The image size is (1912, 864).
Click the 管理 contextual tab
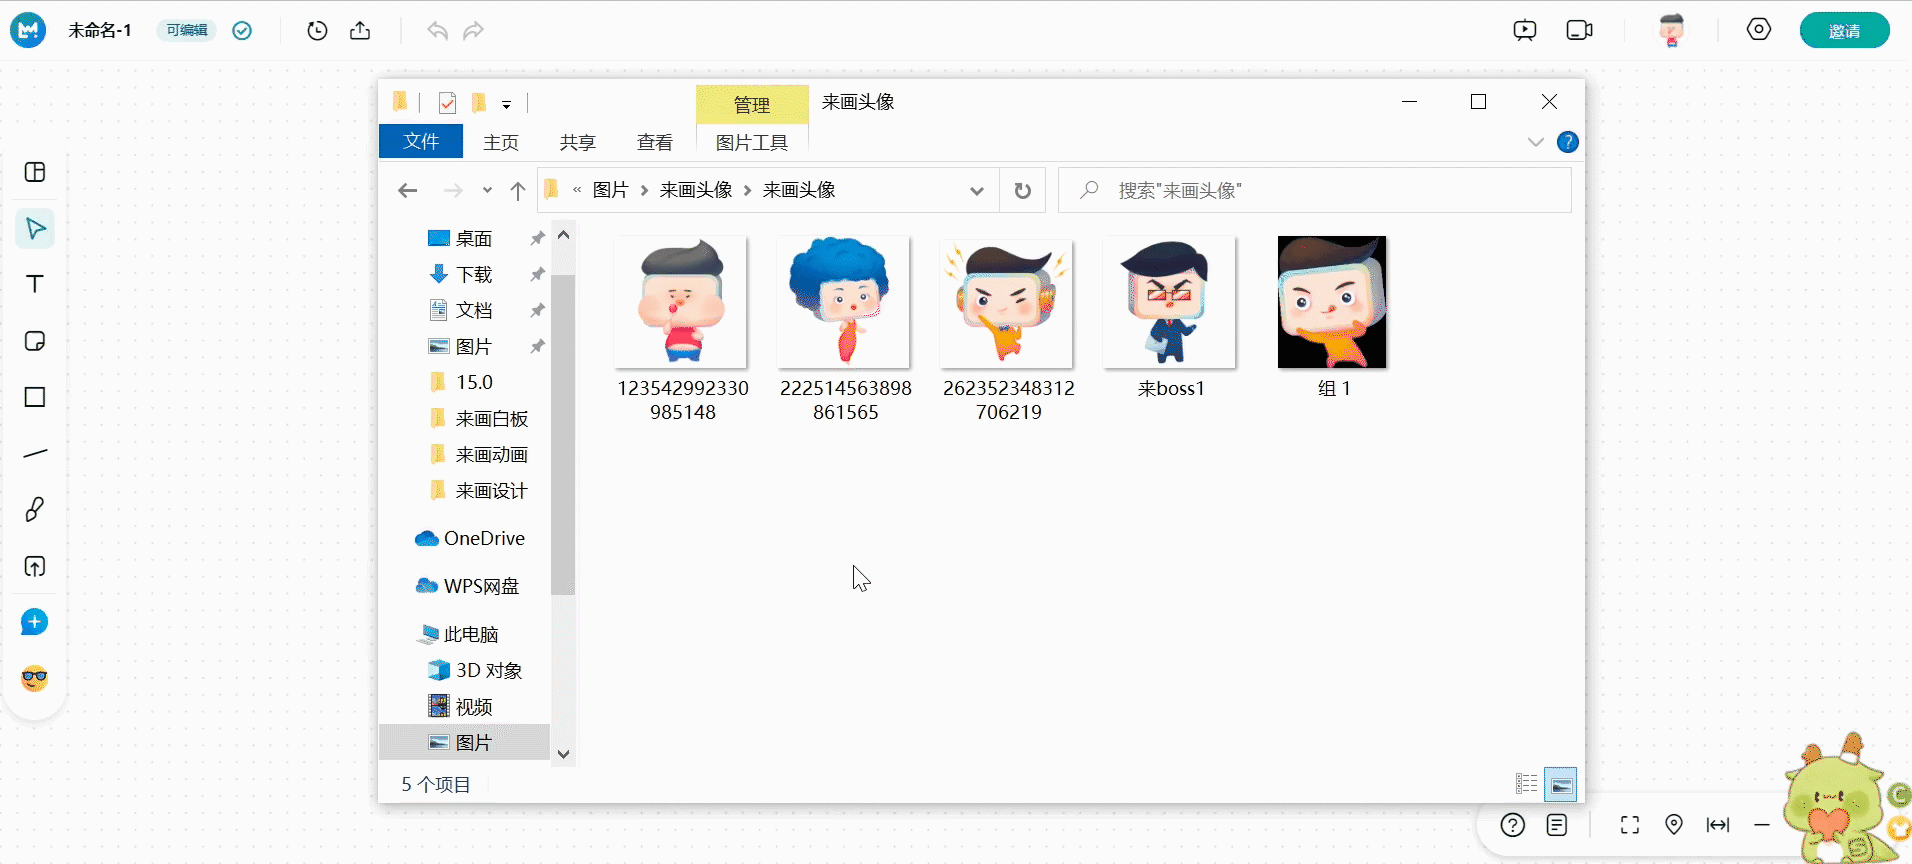pyautogui.click(x=752, y=104)
